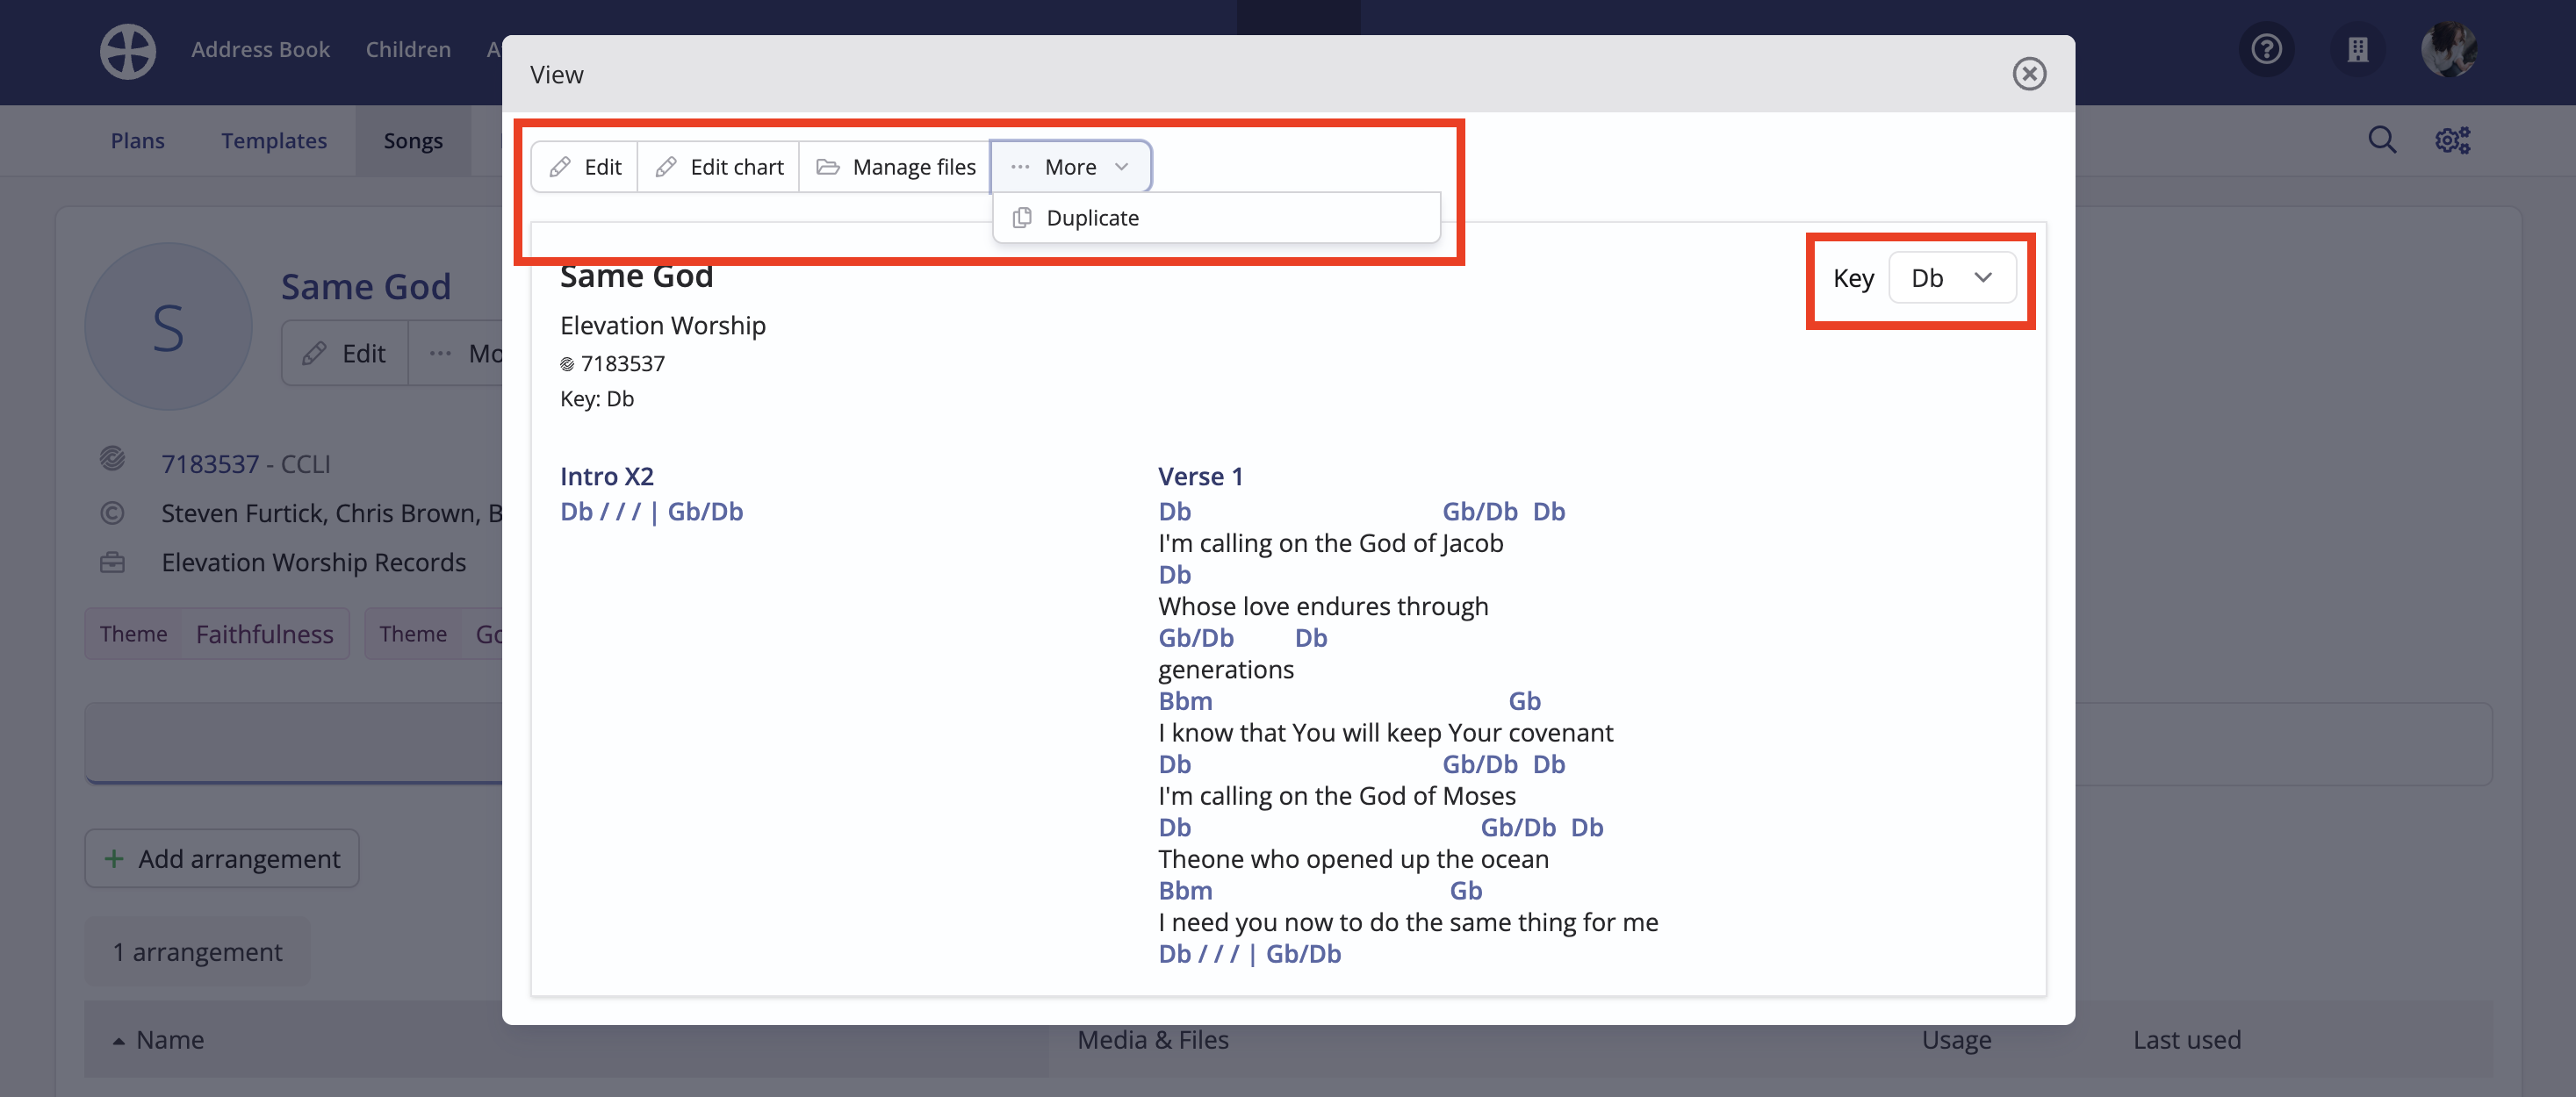Screen dimensions: 2576x1097
Task: Click the Same God title on background page
Action: (x=366, y=287)
